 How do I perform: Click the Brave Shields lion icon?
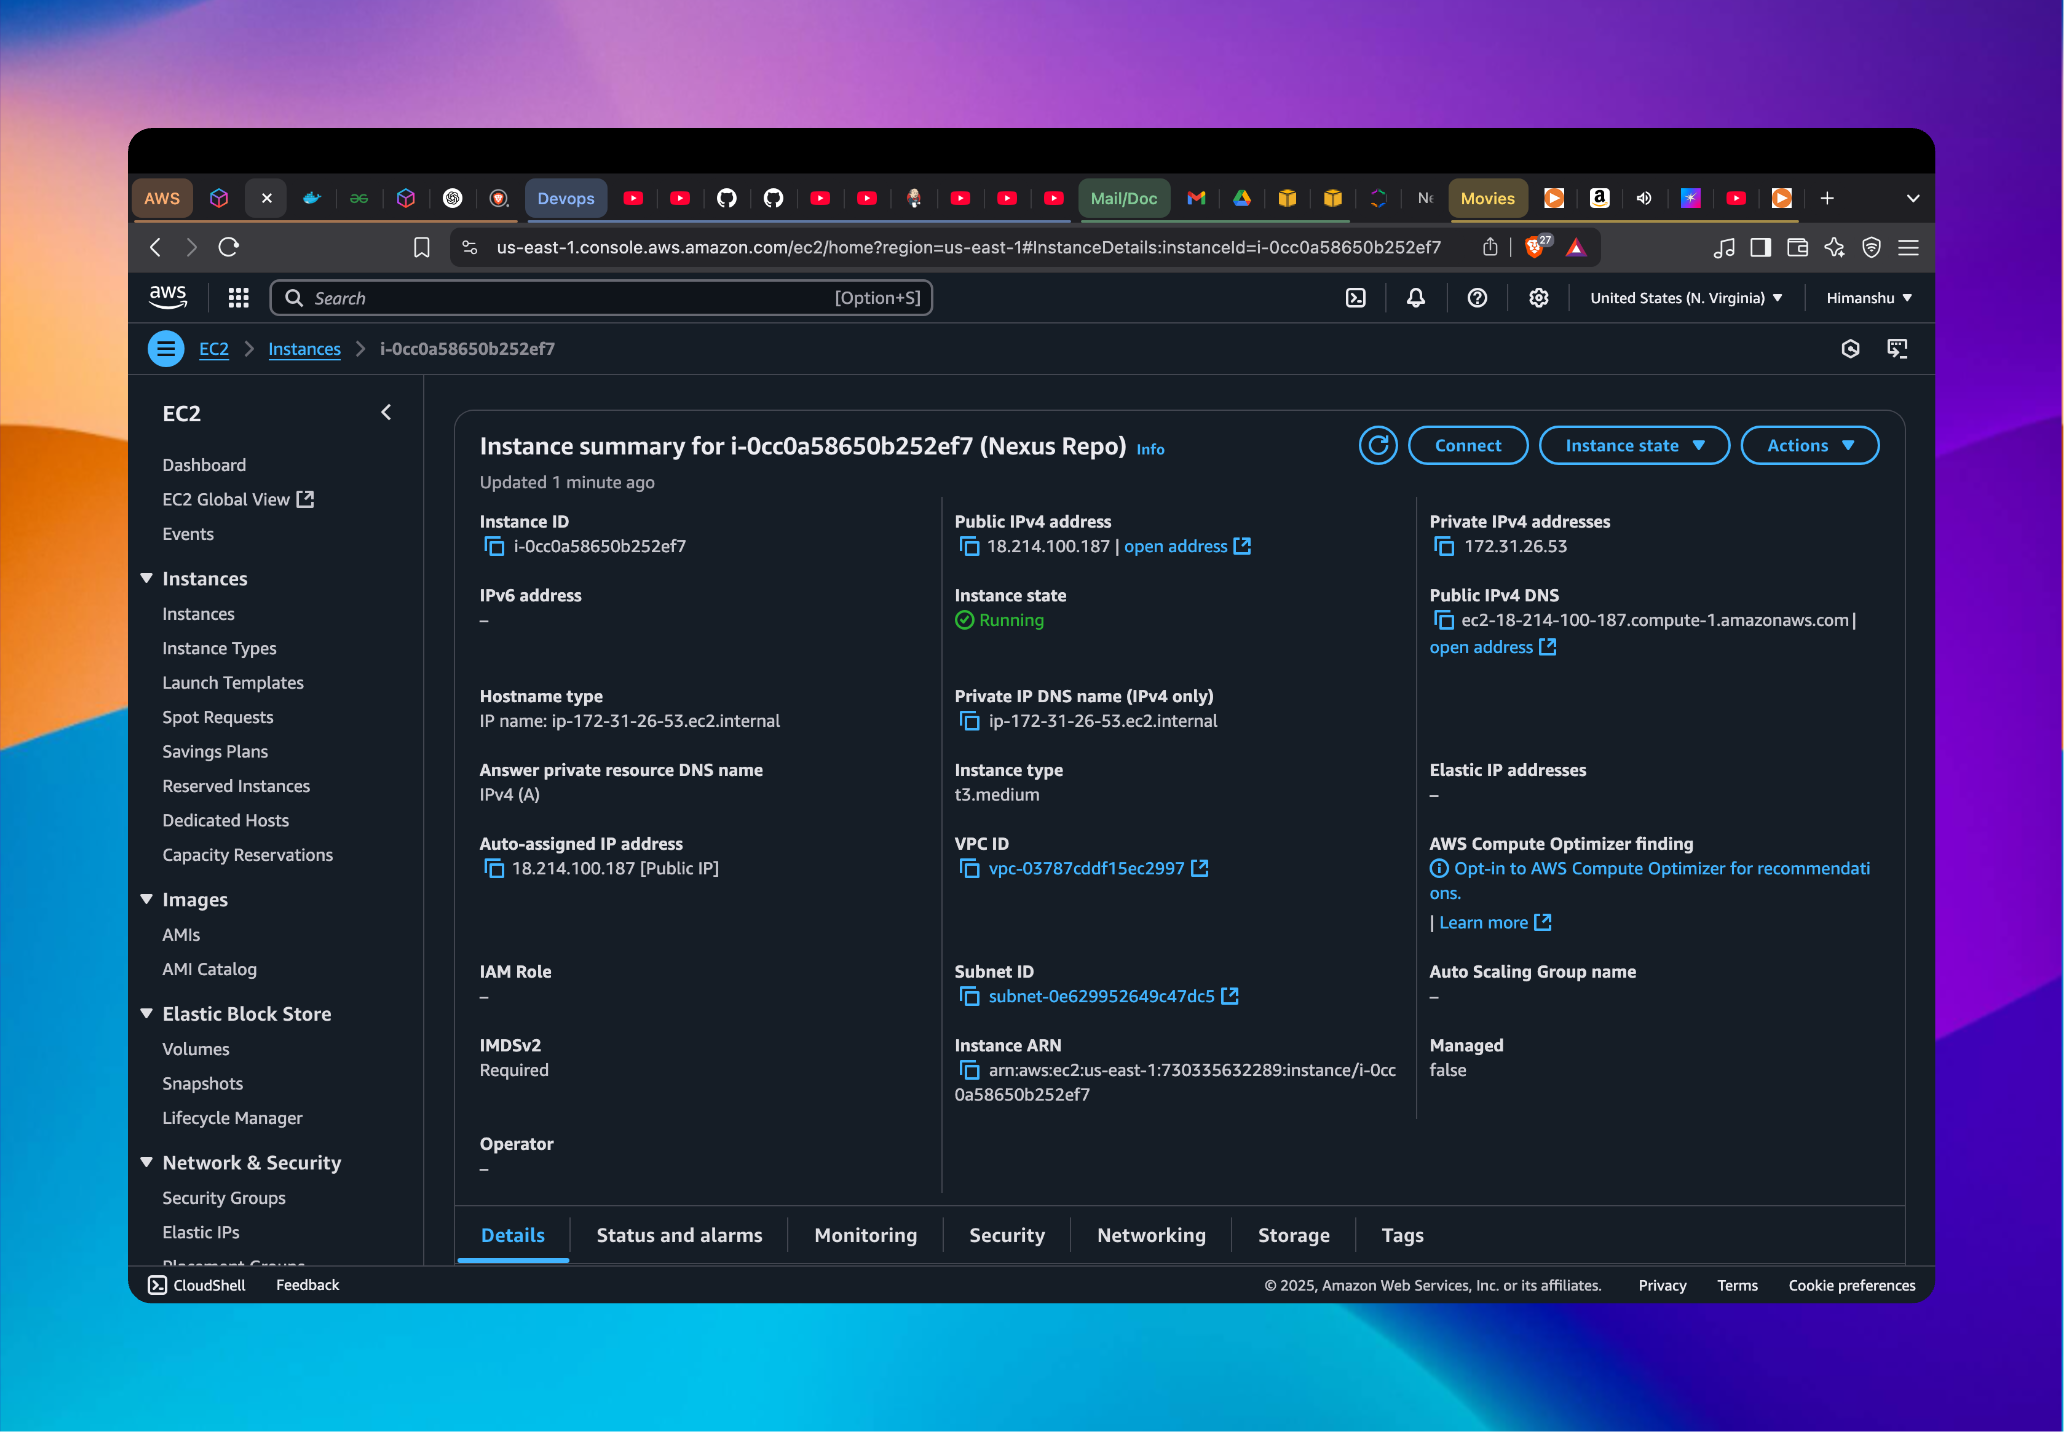click(x=1536, y=247)
